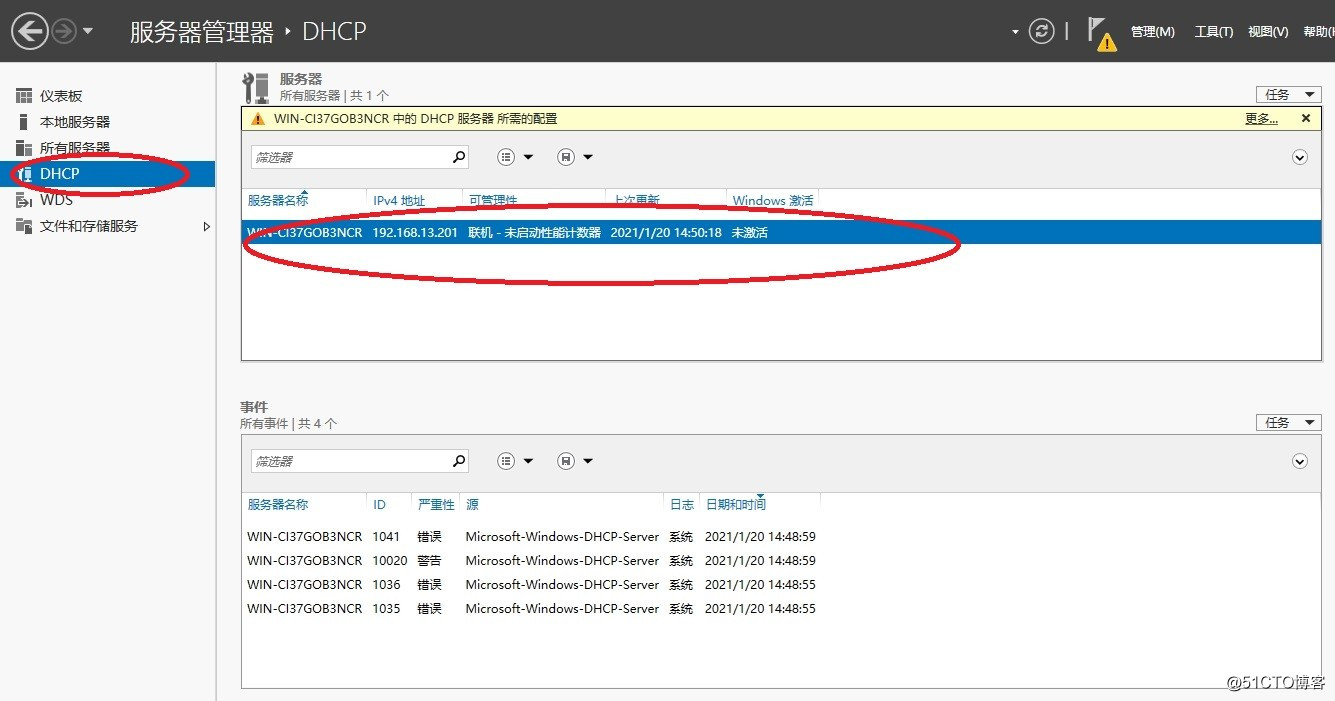
Task: Close the yellow DHCP configuration warning bar
Action: point(1305,118)
